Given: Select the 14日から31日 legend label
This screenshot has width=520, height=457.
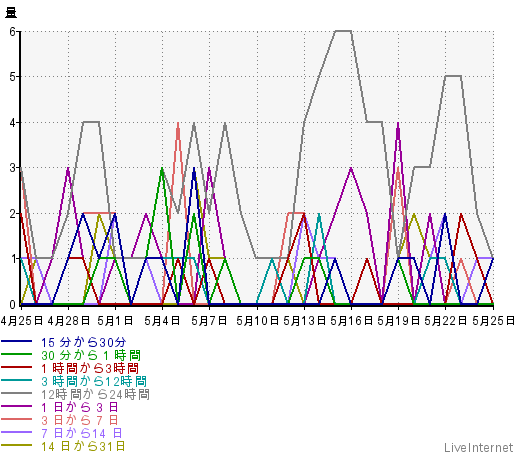Looking at the screenshot, I should (x=83, y=446).
